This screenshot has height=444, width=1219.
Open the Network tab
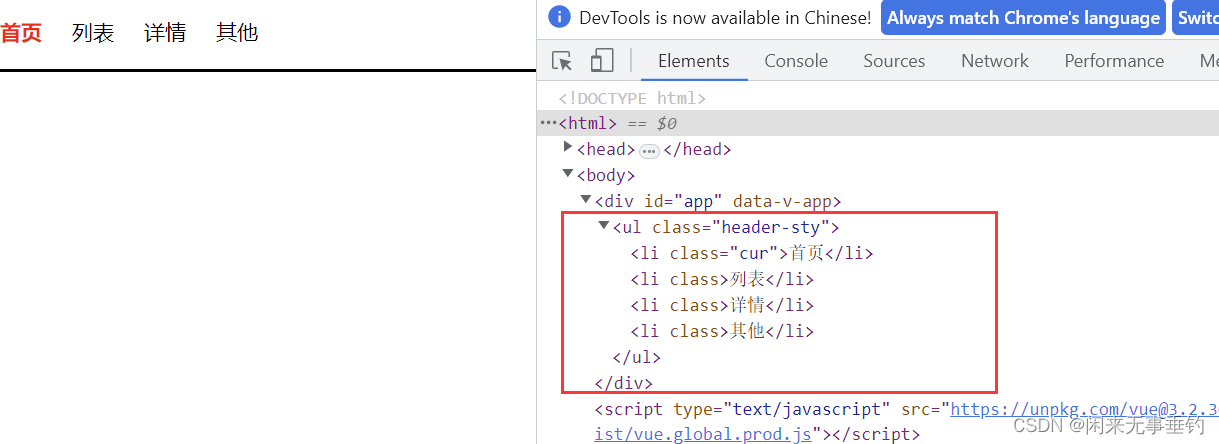point(995,61)
